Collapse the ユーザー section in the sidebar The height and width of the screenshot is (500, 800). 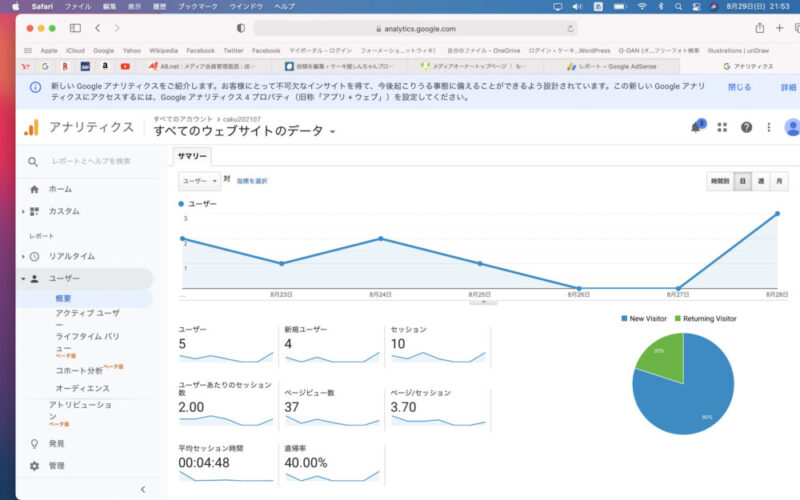click(23, 279)
